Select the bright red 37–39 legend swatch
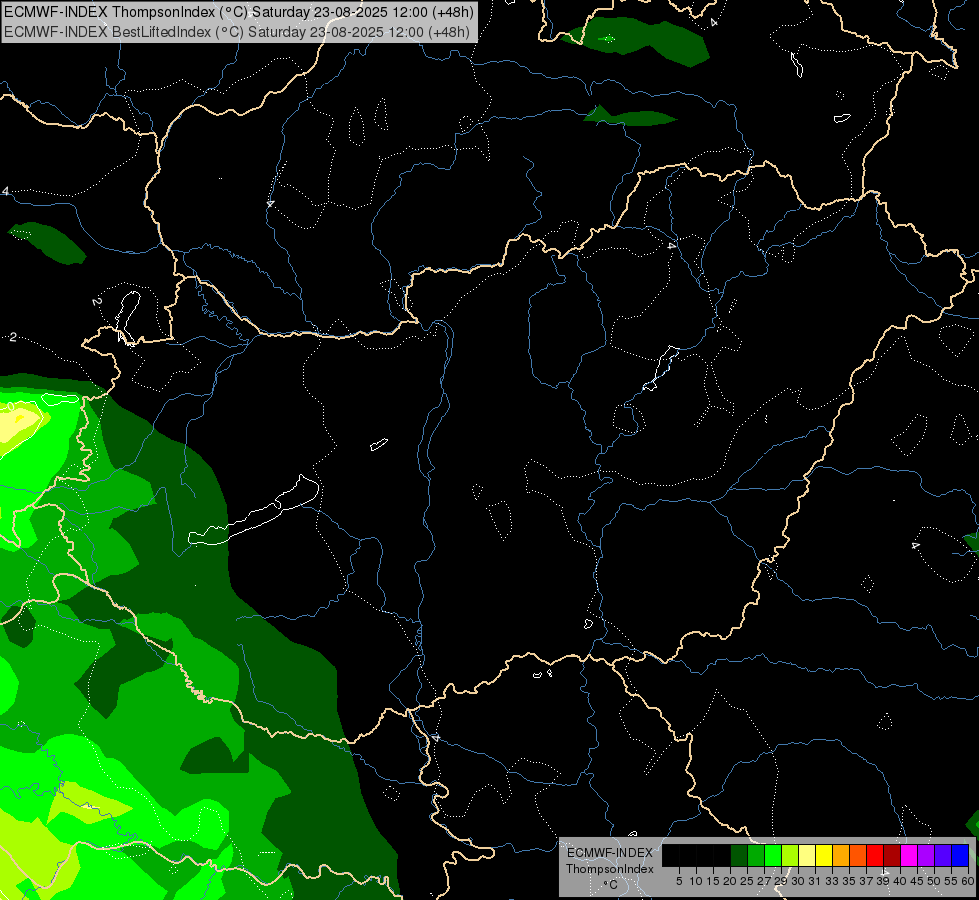Screen dimensions: 979x900 875,855
